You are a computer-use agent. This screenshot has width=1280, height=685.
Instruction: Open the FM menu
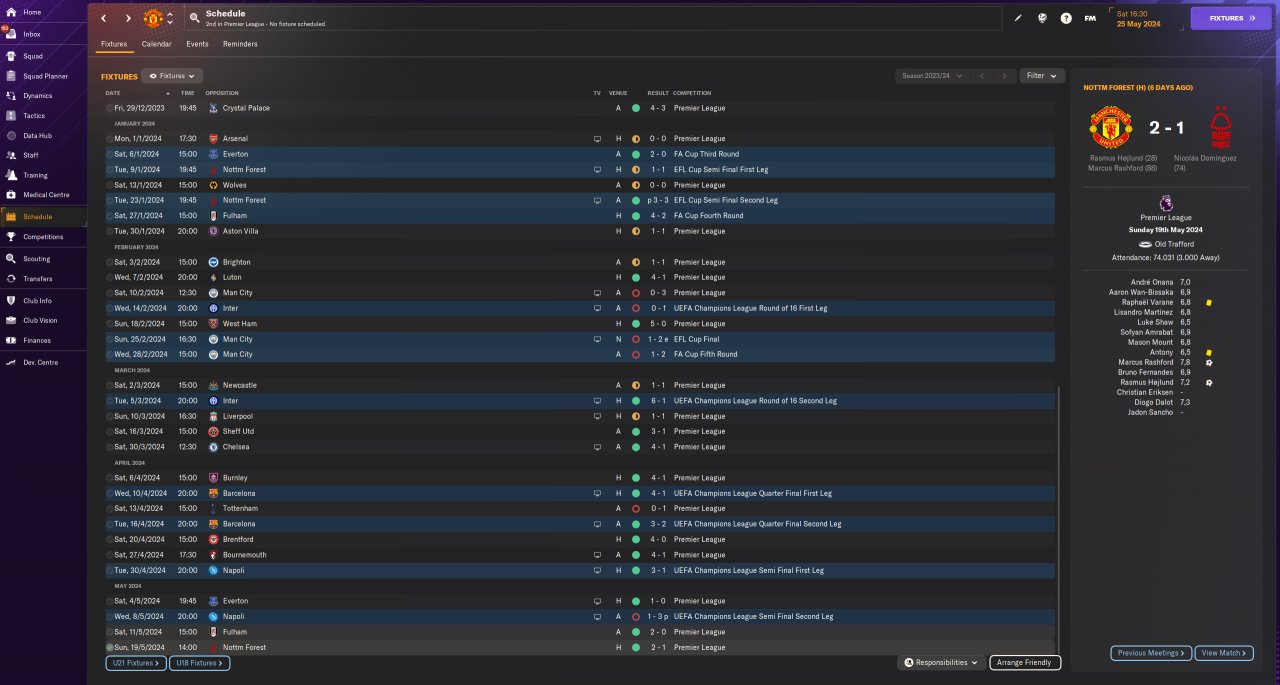(1090, 18)
